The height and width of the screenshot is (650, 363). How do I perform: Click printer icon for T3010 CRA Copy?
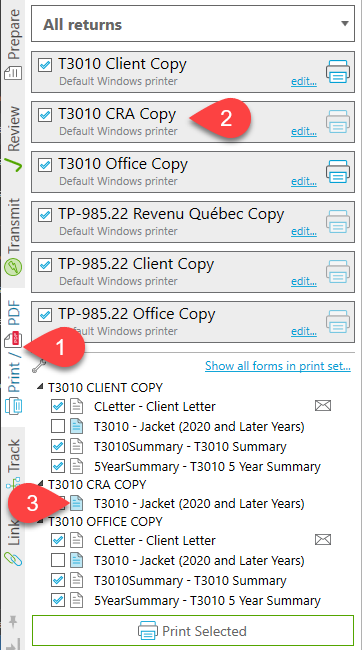(338, 121)
